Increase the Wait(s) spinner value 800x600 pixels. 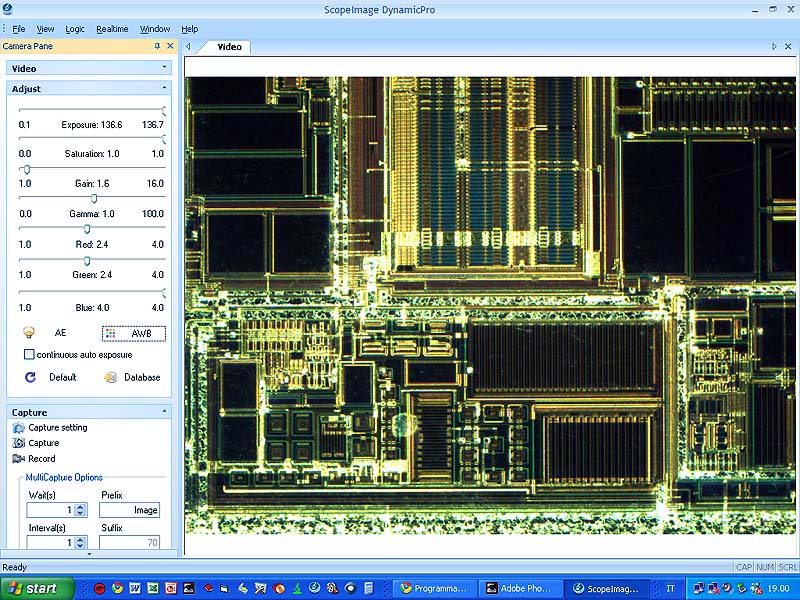[81, 507]
